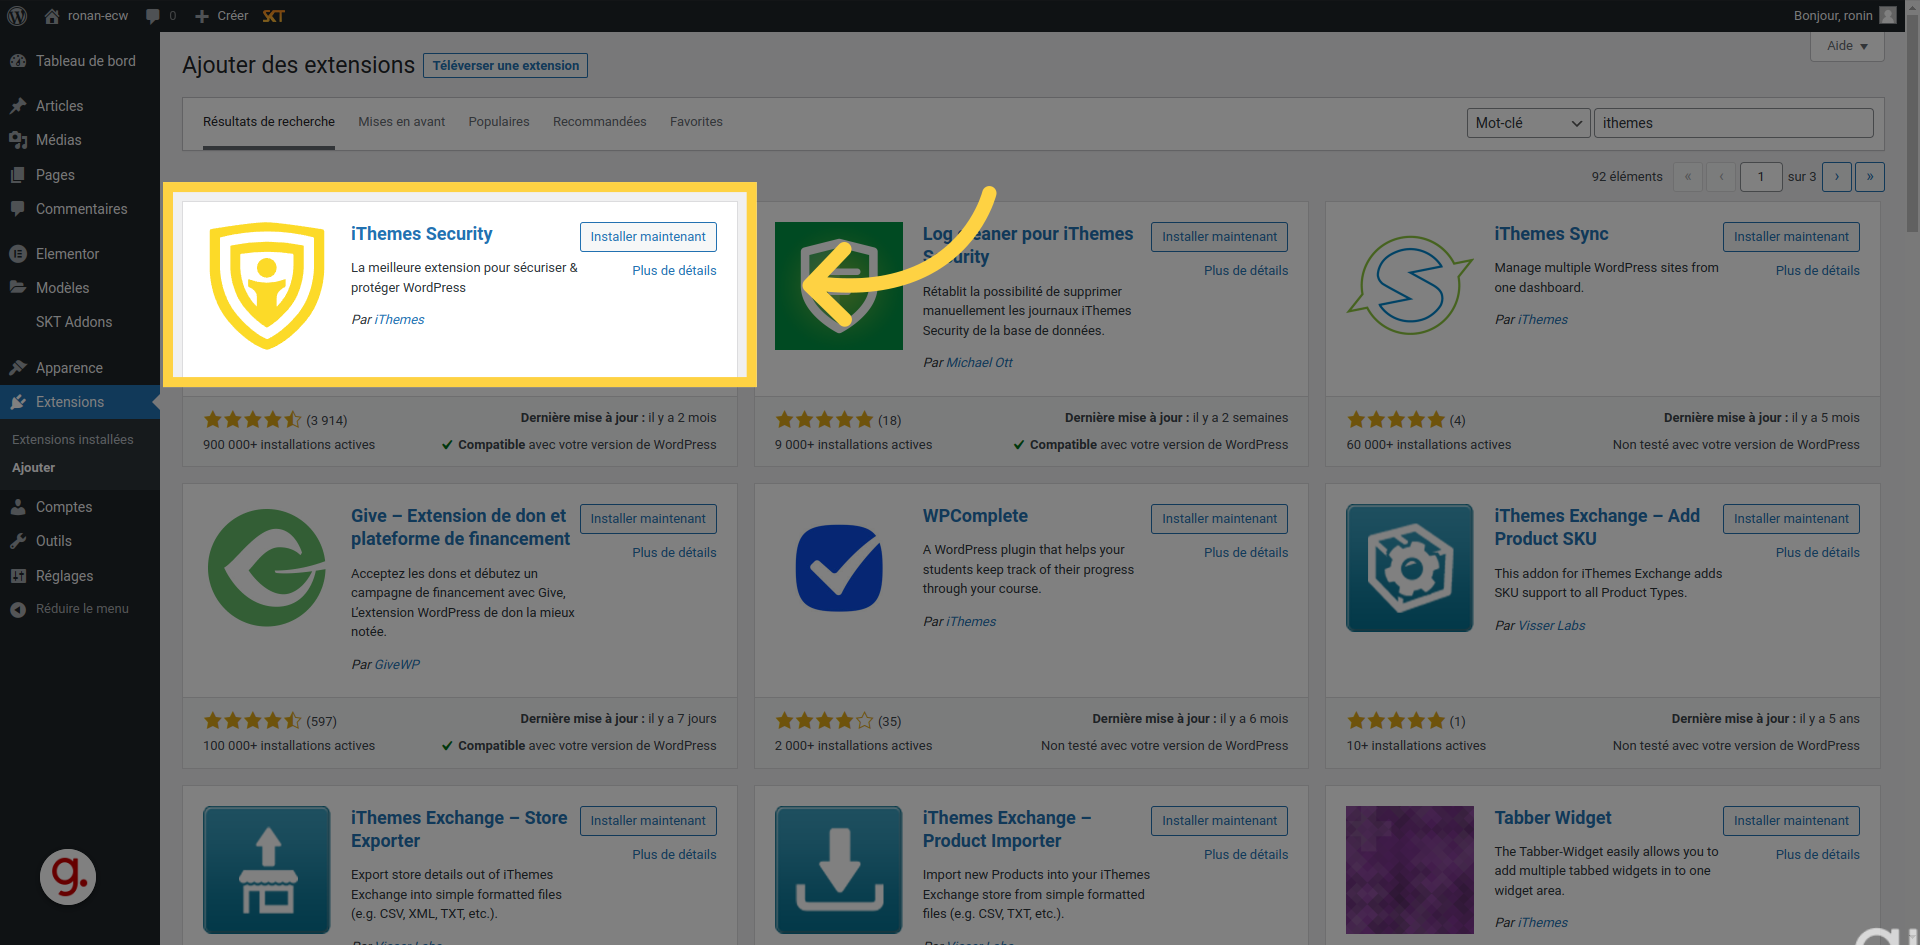1920x945 pixels.
Task: Install iThemes Sync now
Action: pyautogui.click(x=1791, y=237)
